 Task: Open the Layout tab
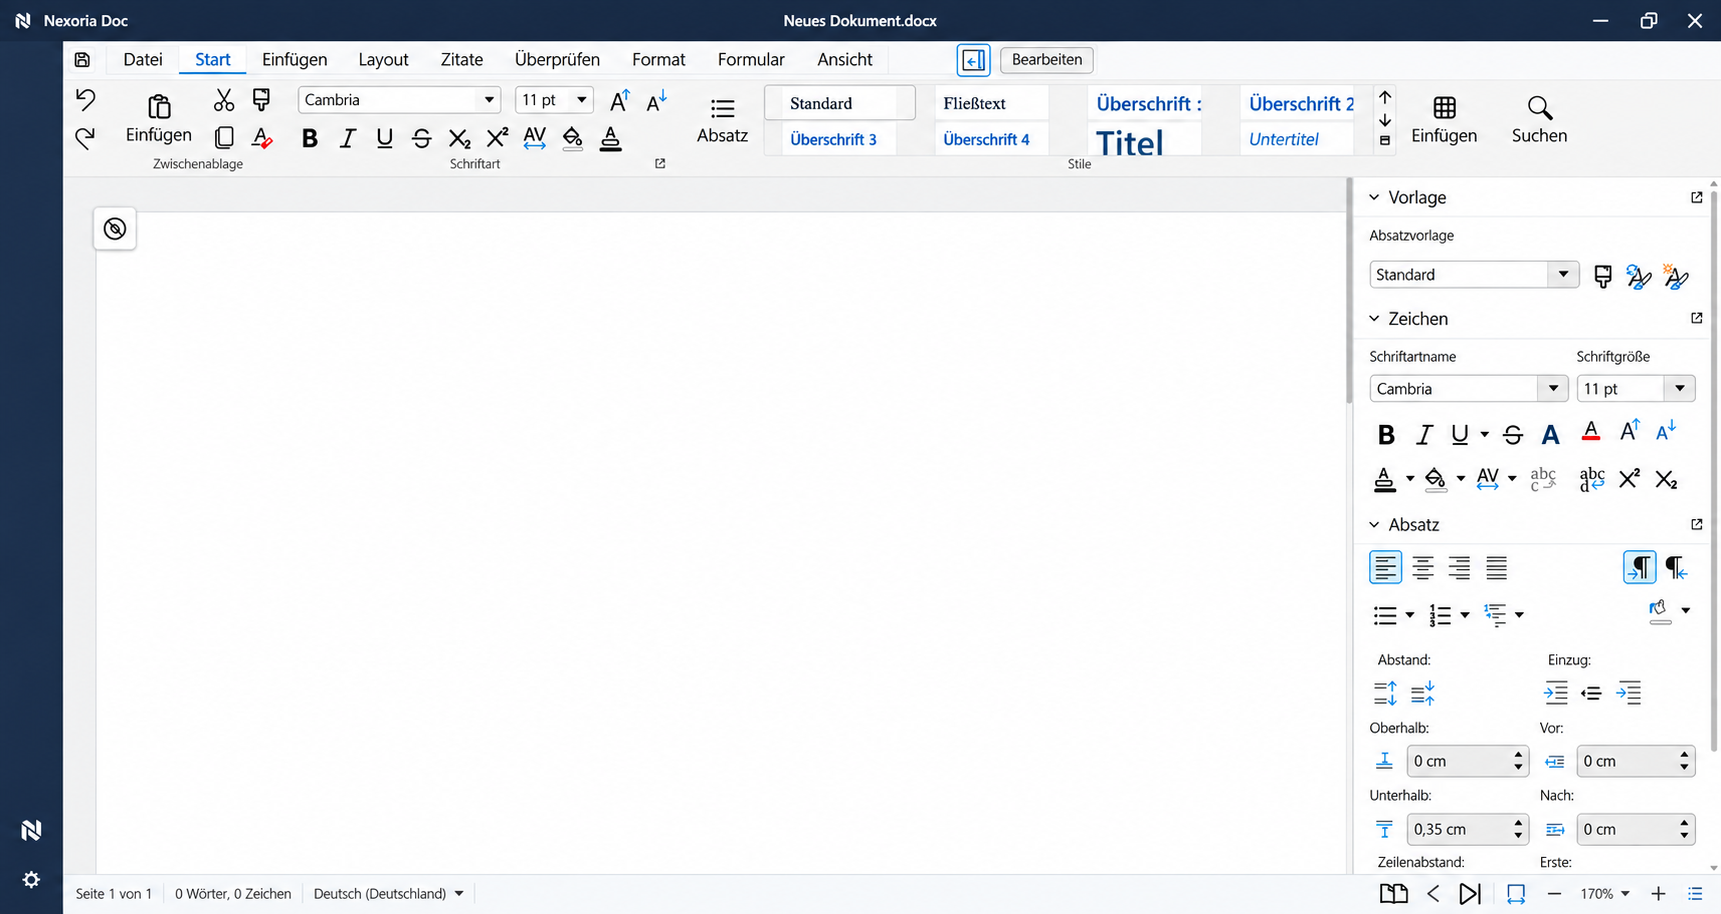tap(383, 60)
